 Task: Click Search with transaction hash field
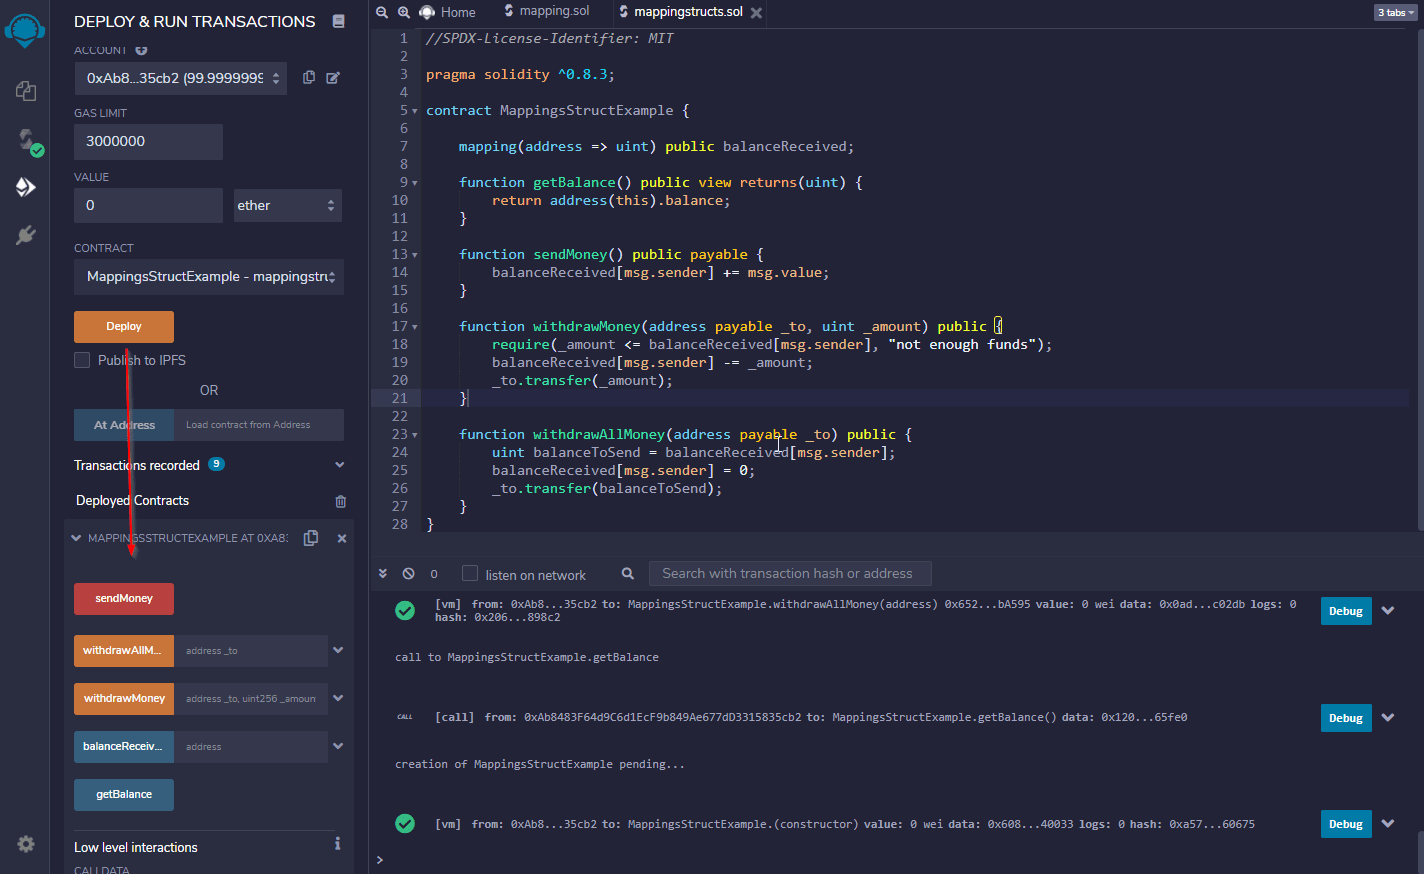coord(790,573)
